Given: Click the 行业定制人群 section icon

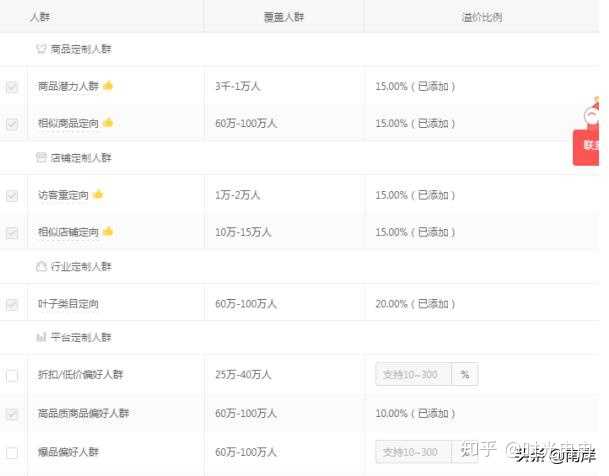Looking at the screenshot, I should [x=41, y=266].
